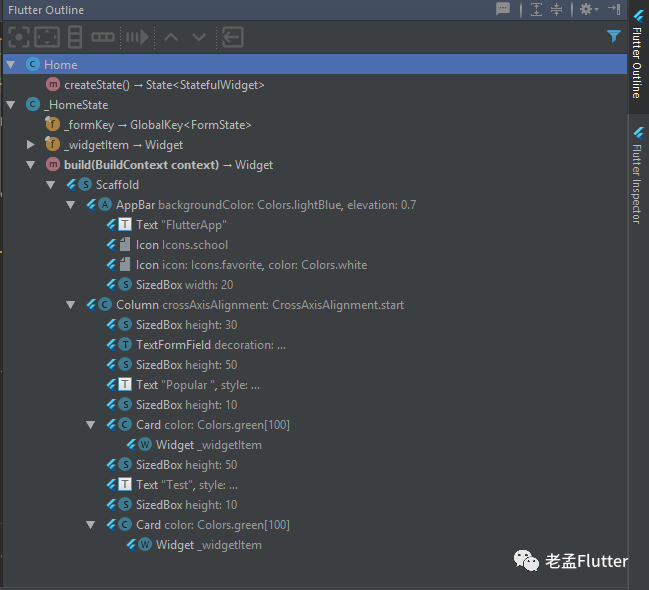Select the SizedBox width: 20 row
The height and width of the screenshot is (590, 649).
tap(315, 285)
